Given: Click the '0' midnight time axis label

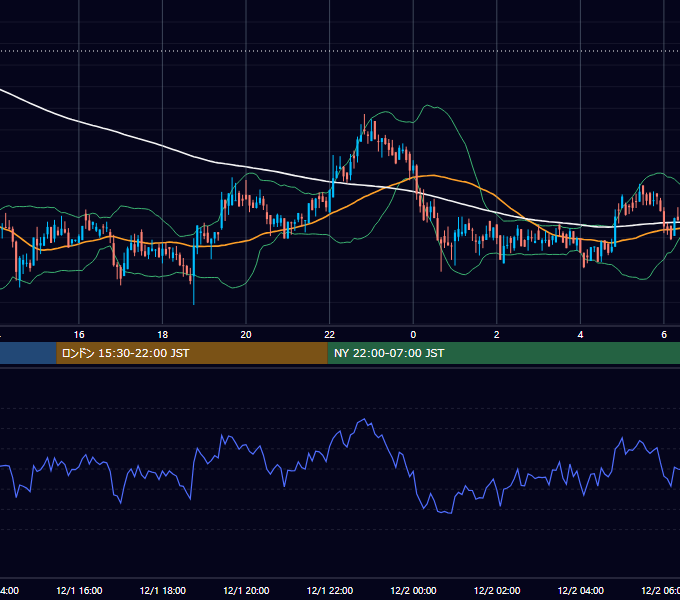Looking at the screenshot, I should click(413, 335).
